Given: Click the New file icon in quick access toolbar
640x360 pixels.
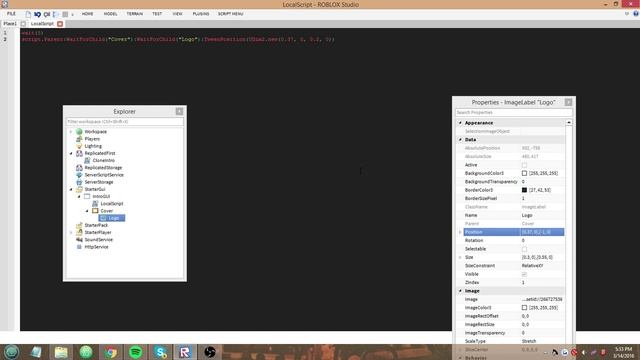Looking at the screenshot, I should point(28,14).
